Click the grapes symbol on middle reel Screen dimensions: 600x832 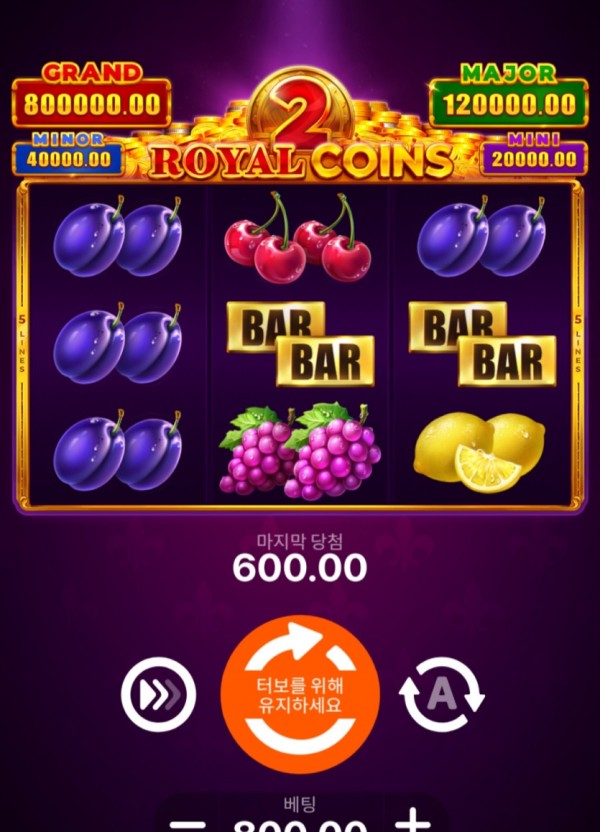click(x=300, y=452)
